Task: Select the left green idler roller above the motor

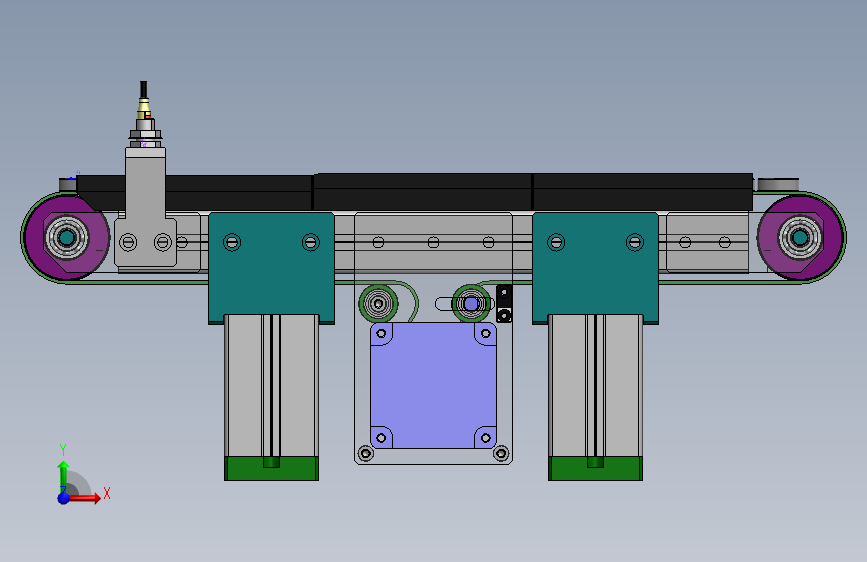Action: click(378, 304)
